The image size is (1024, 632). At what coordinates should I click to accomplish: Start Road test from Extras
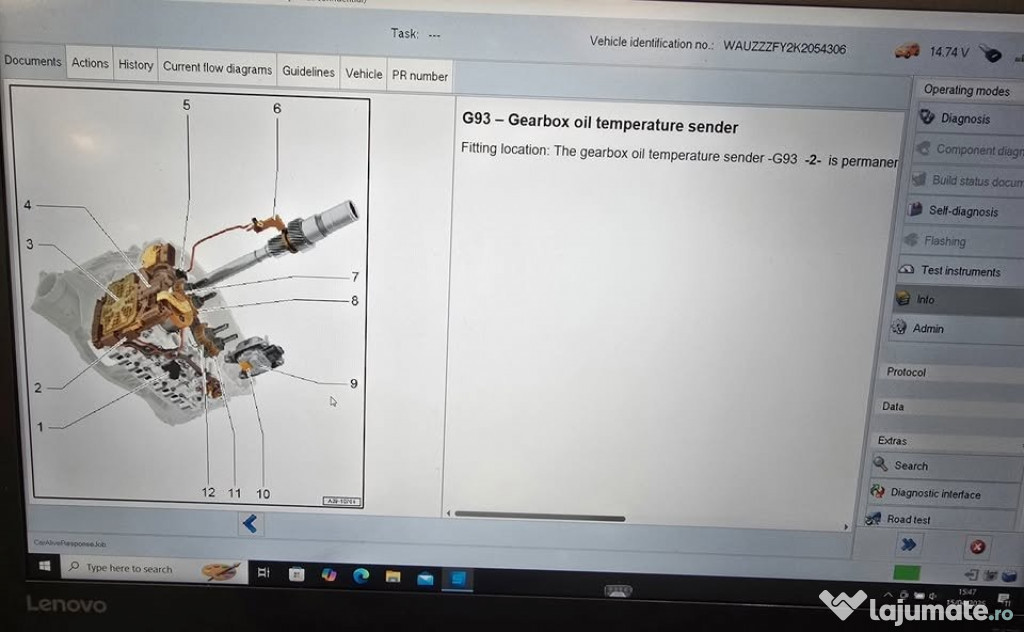pos(907,519)
